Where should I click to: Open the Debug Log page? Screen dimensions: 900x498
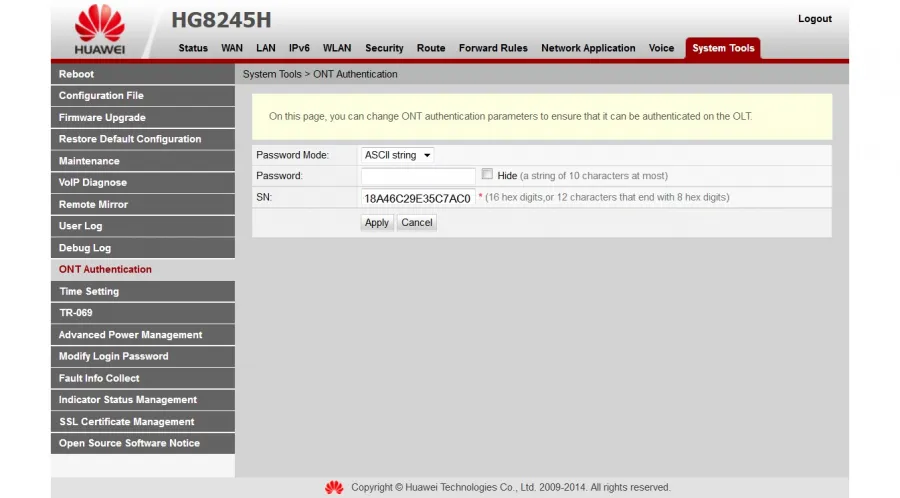point(143,248)
